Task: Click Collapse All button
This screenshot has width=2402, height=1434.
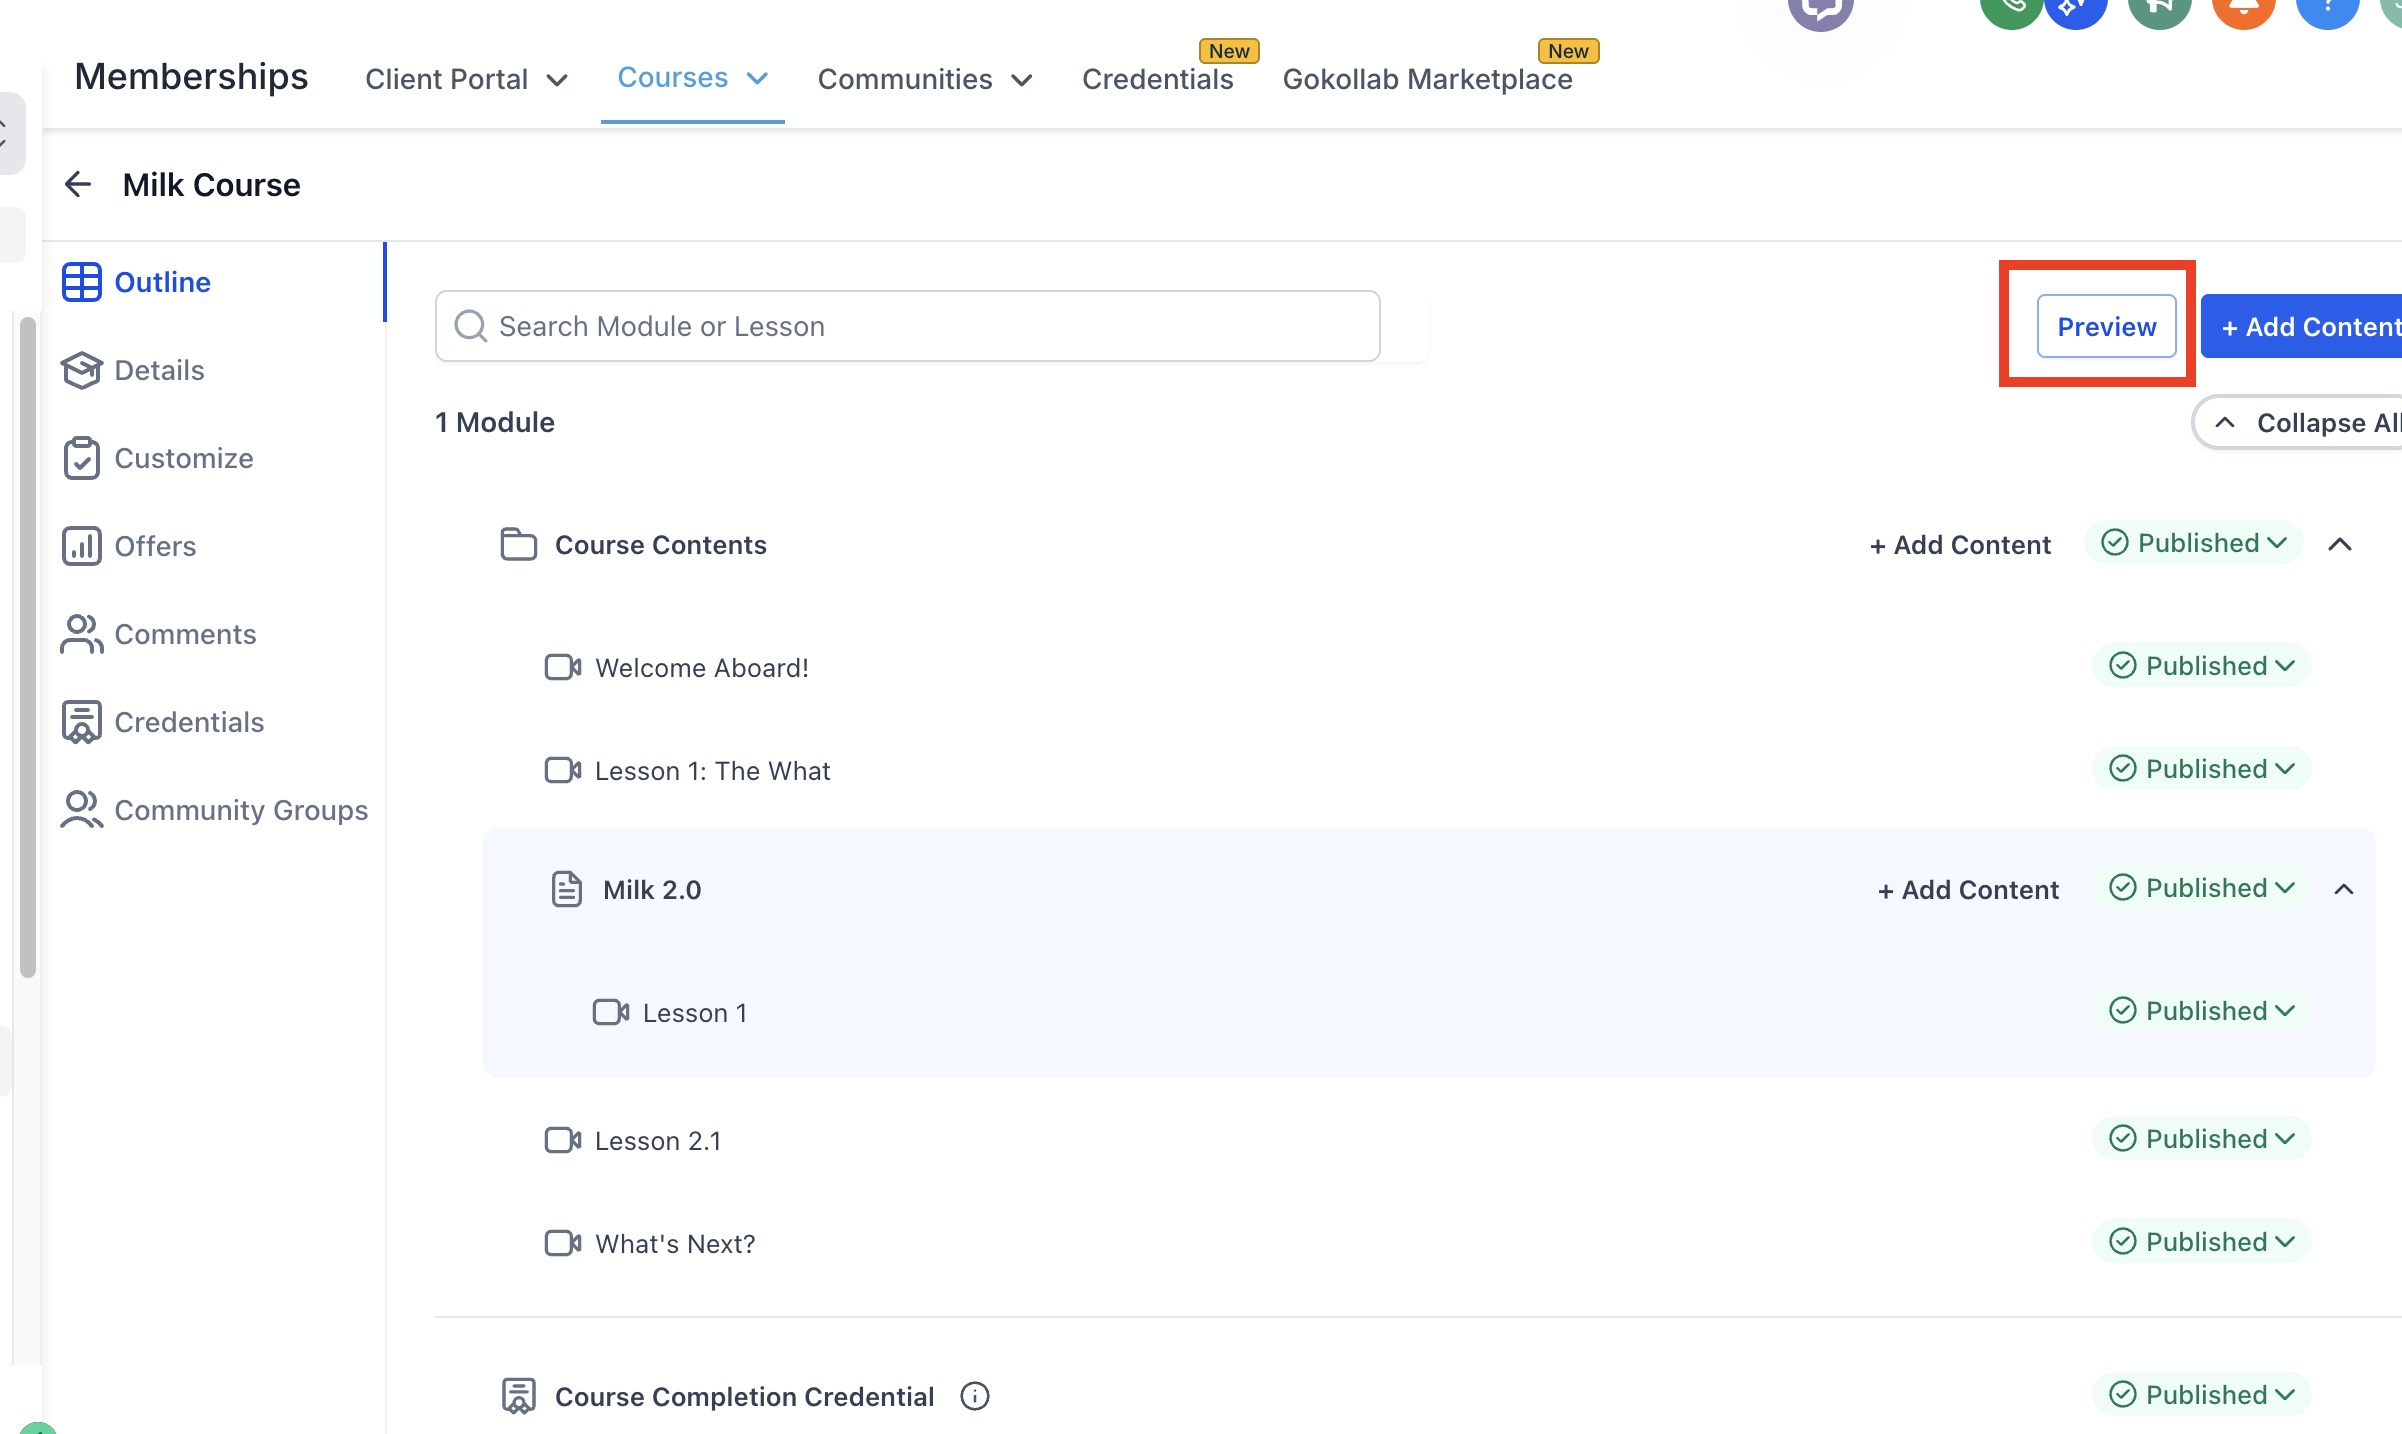Action: [2300, 423]
